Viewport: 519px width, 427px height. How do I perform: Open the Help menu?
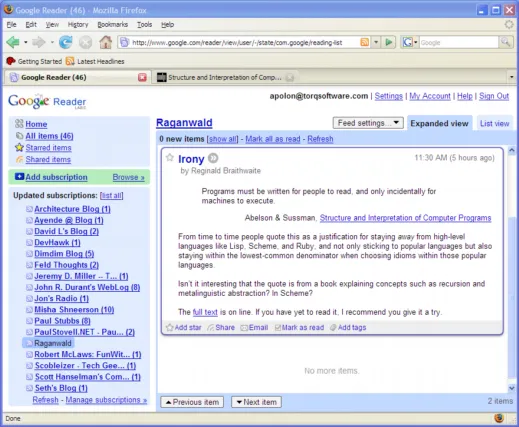click(x=167, y=25)
